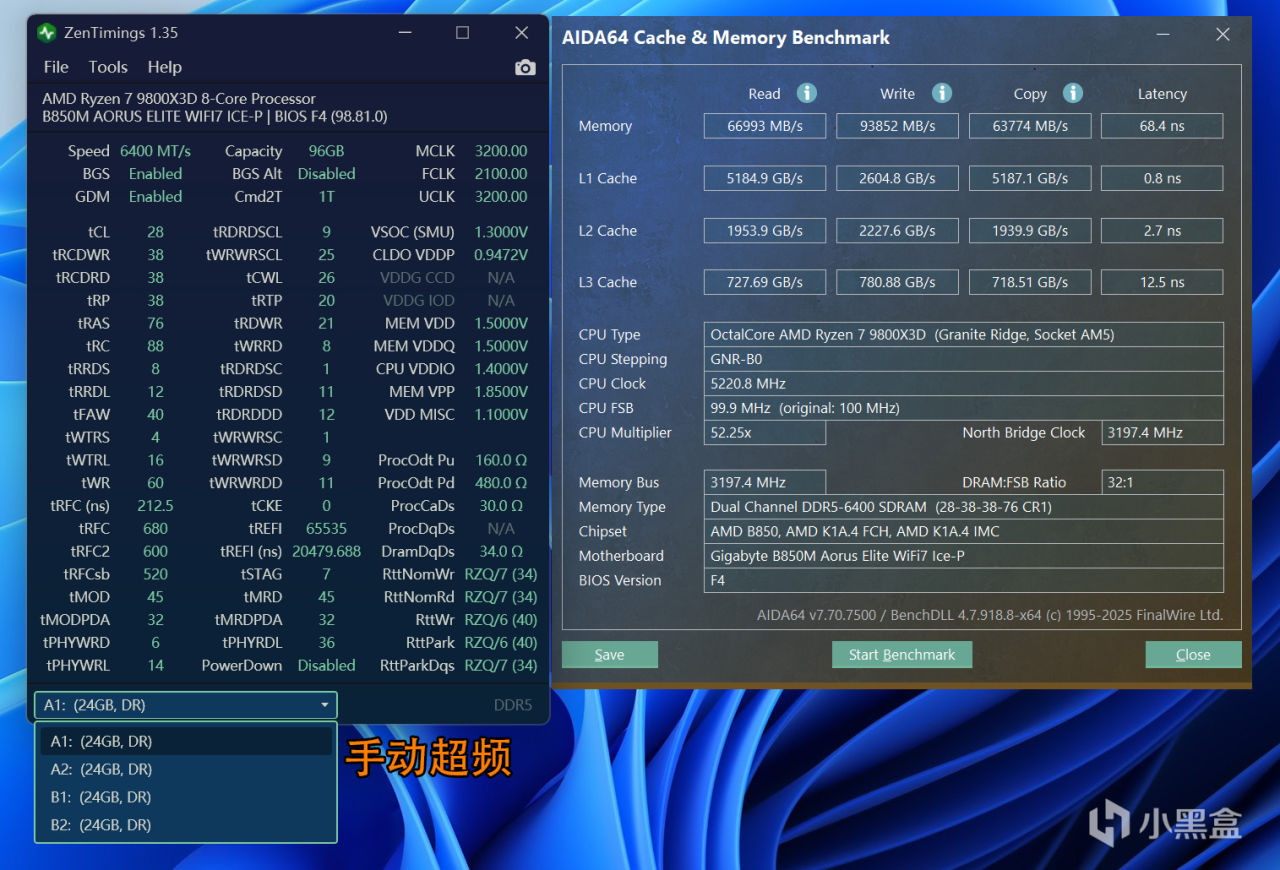Click the Memory Latency value 68.4 ns
This screenshot has width=1280, height=870.
point(1162,126)
